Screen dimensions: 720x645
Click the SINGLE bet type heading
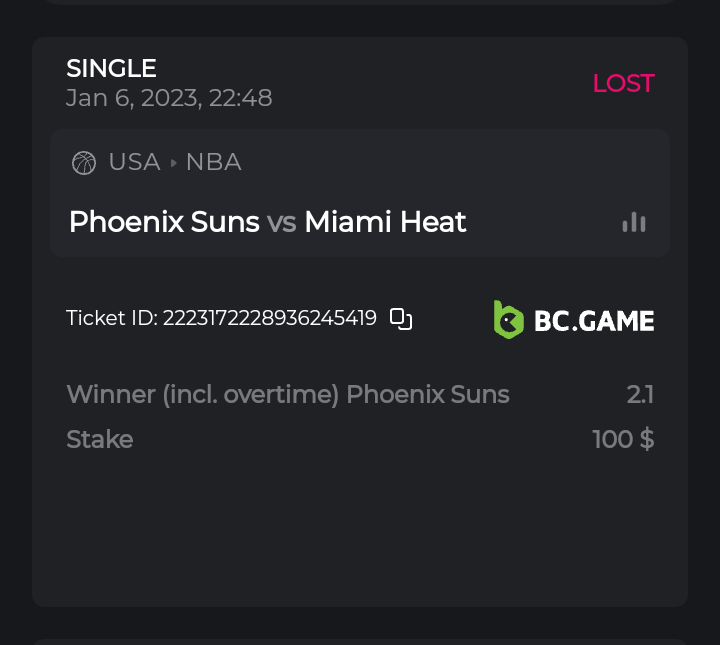(x=111, y=68)
